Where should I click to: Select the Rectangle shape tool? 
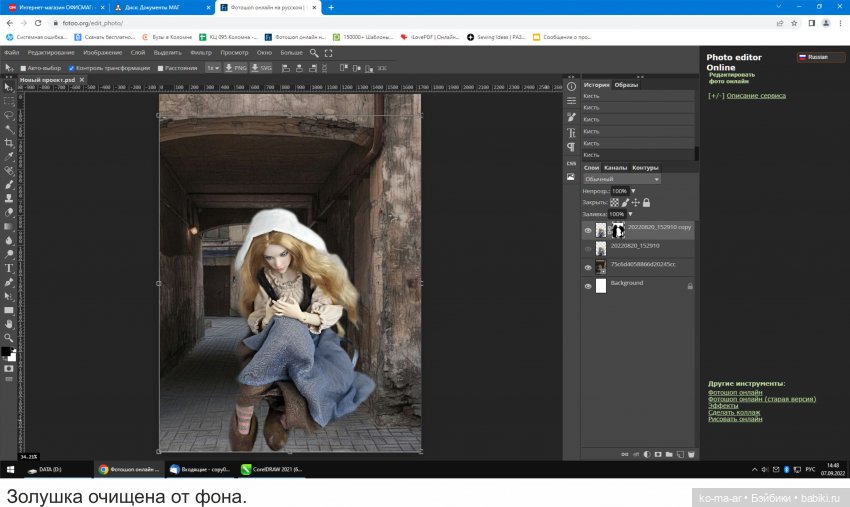[x=9, y=310]
